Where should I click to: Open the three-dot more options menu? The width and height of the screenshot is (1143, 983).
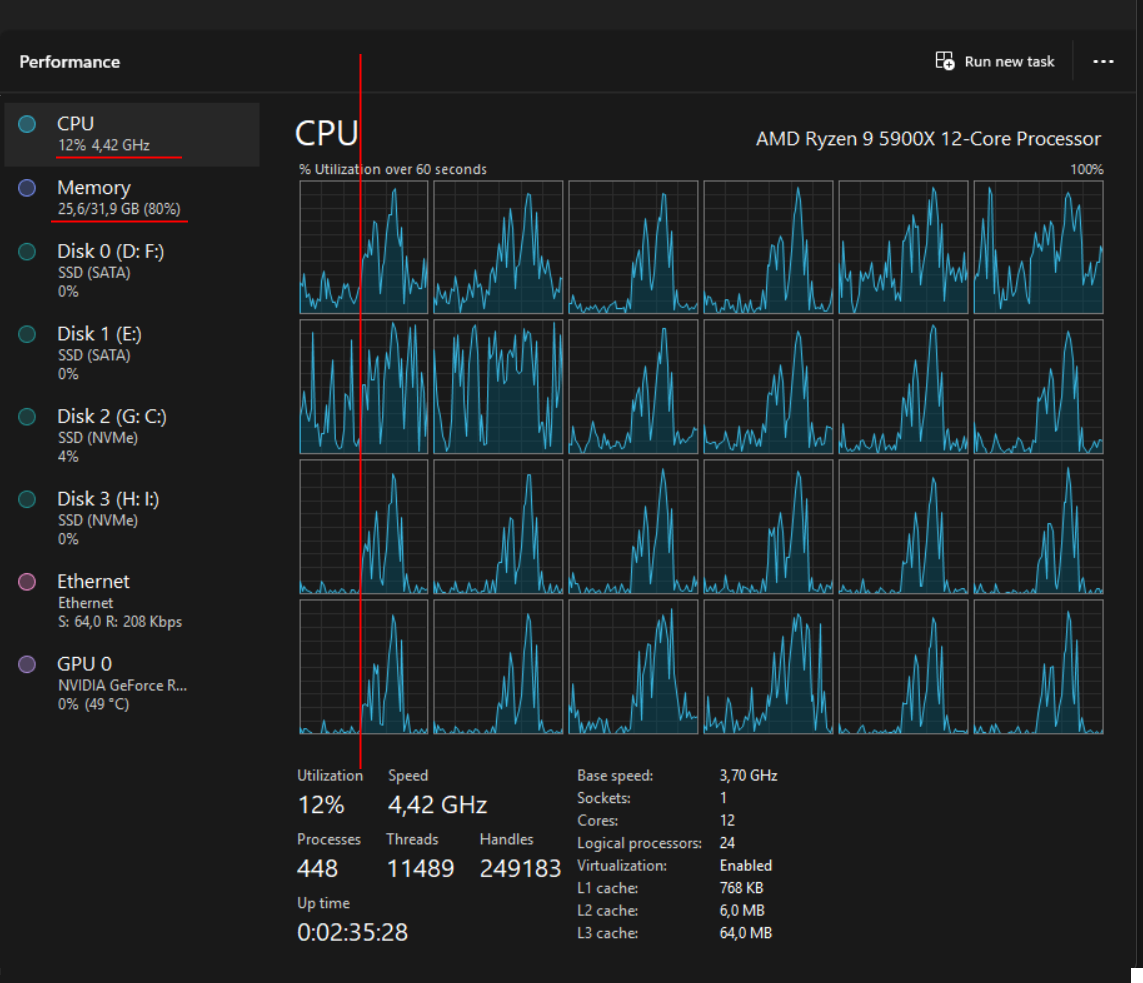coord(1103,62)
